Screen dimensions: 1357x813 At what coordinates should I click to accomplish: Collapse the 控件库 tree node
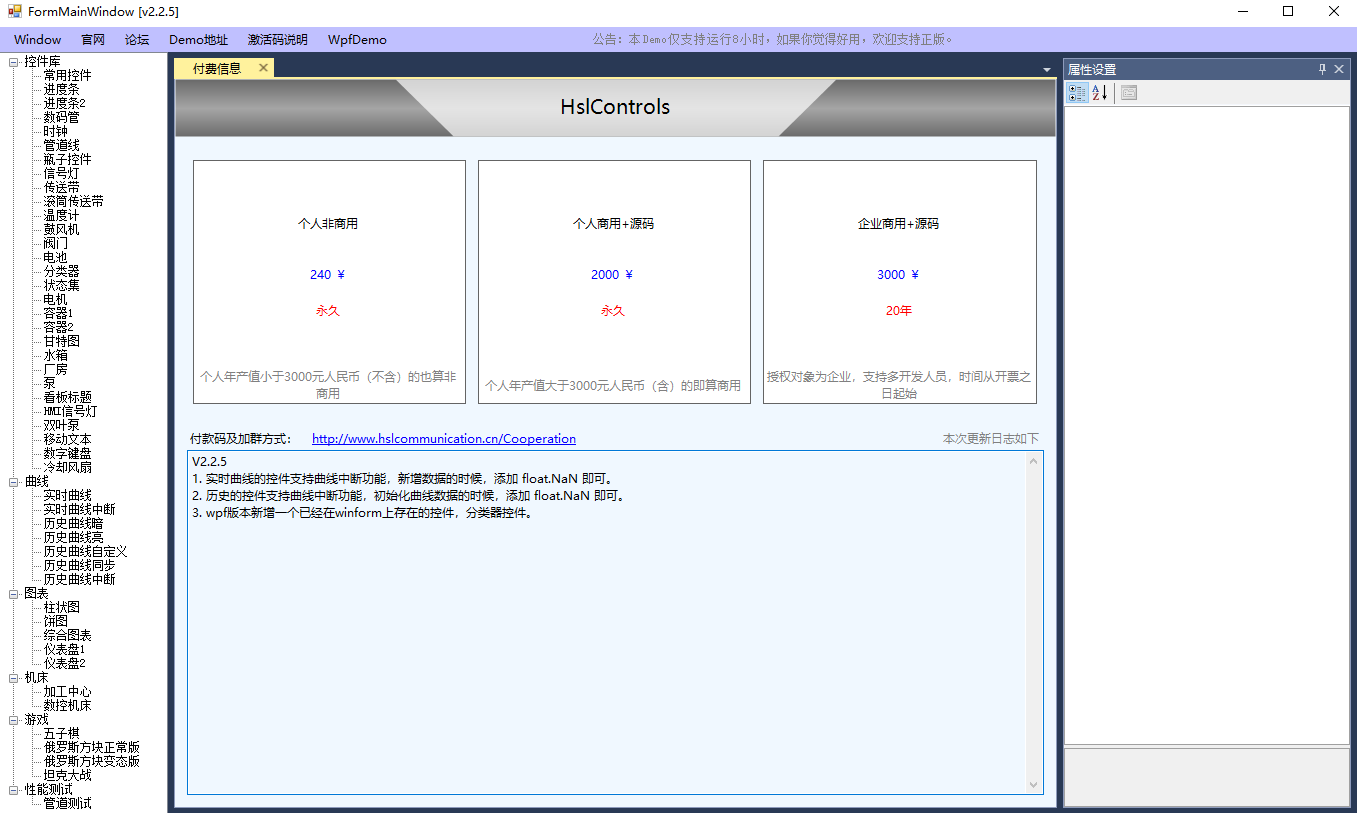[x=14, y=62]
